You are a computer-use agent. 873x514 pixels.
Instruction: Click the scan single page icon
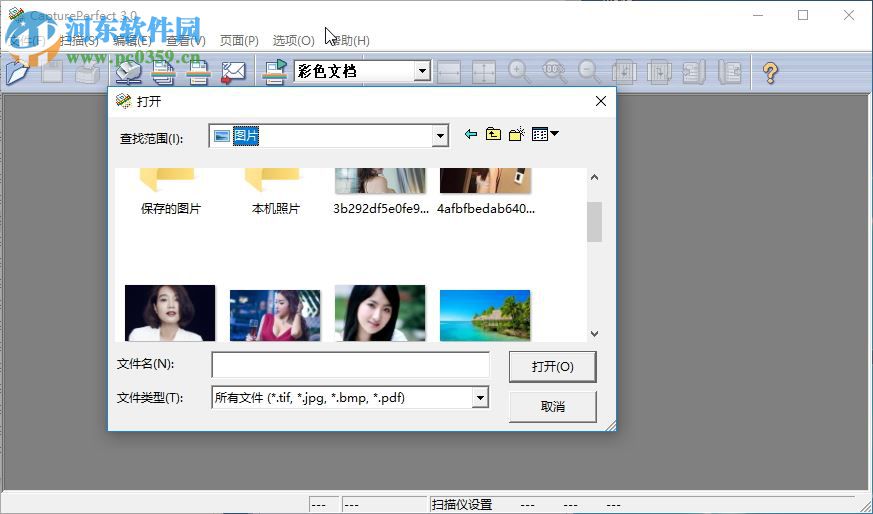(198, 72)
